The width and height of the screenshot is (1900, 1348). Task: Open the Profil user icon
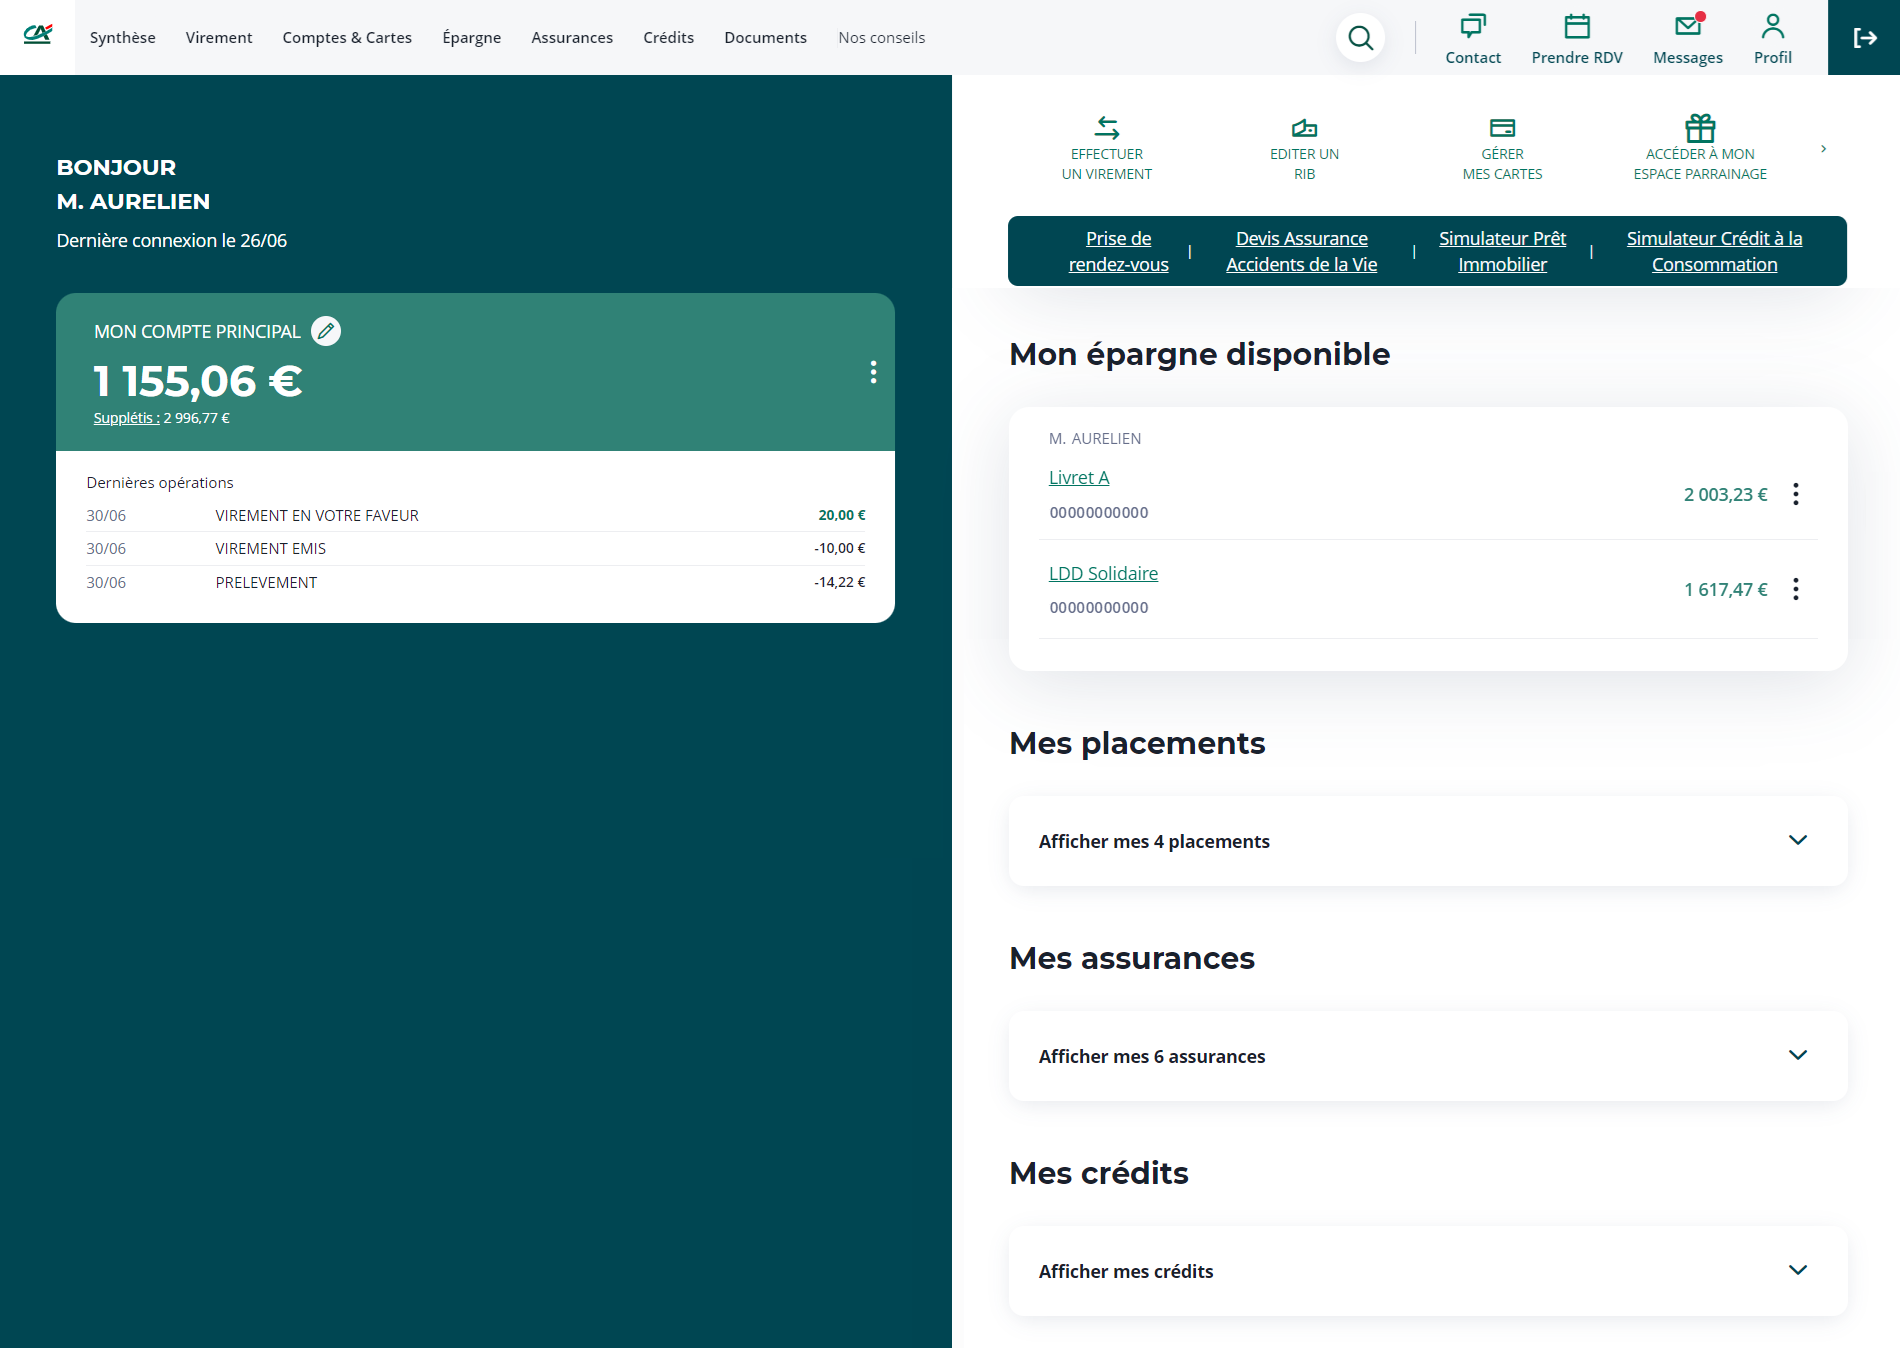pyautogui.click(x=1772, y=27)
